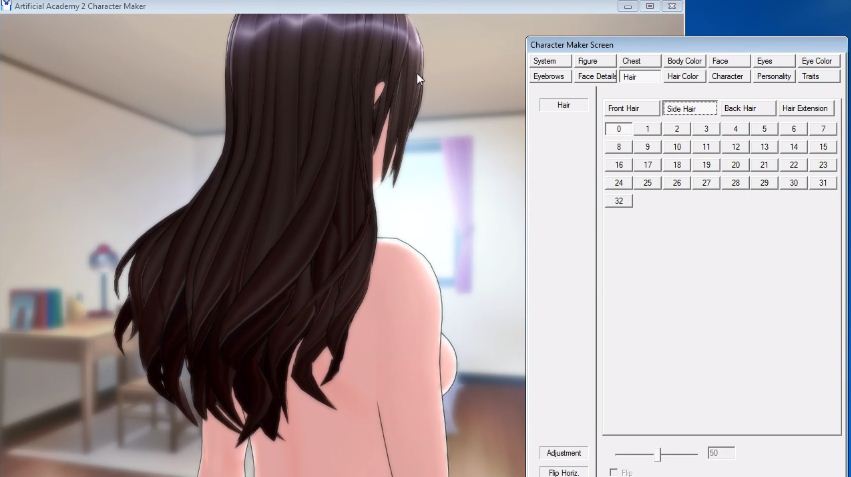Maximize the Character Maker window

[x=650, y=7]
